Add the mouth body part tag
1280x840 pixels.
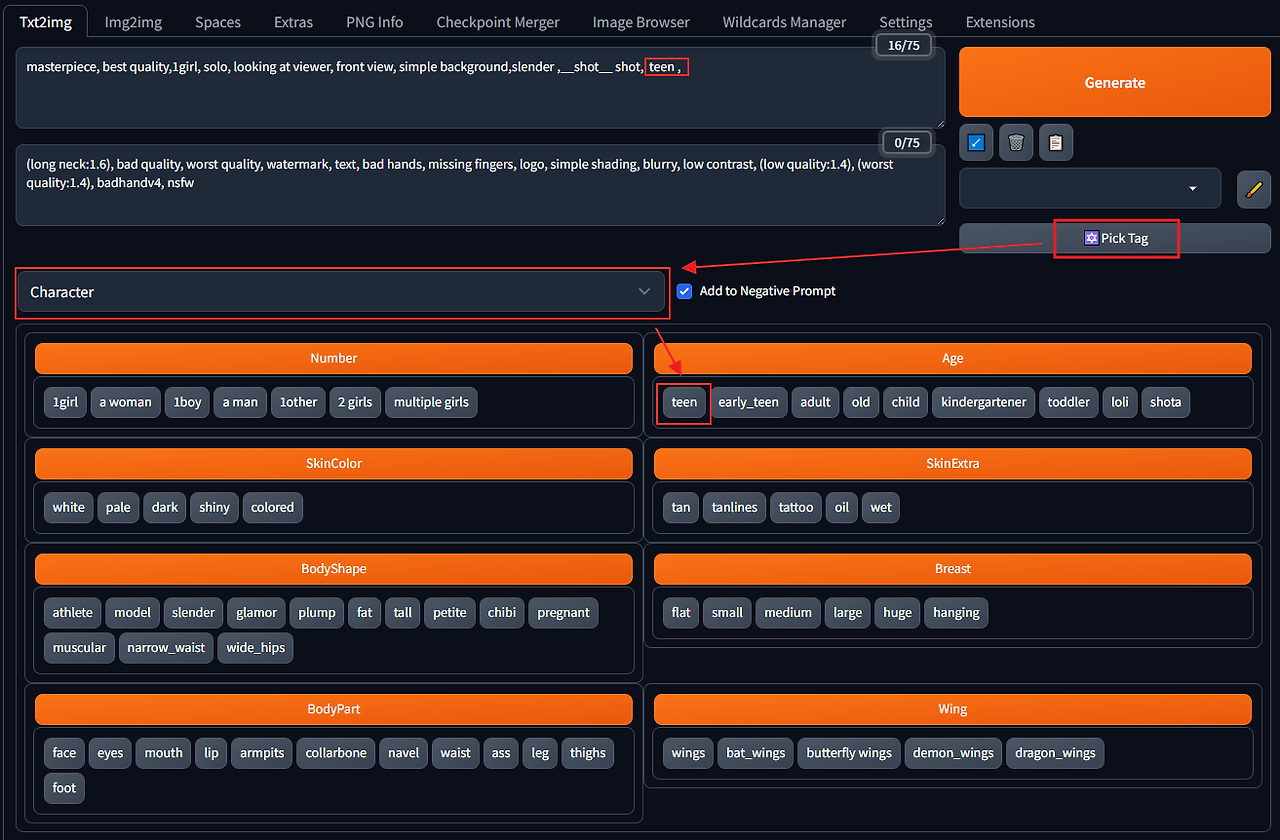(x=164, y=753)
